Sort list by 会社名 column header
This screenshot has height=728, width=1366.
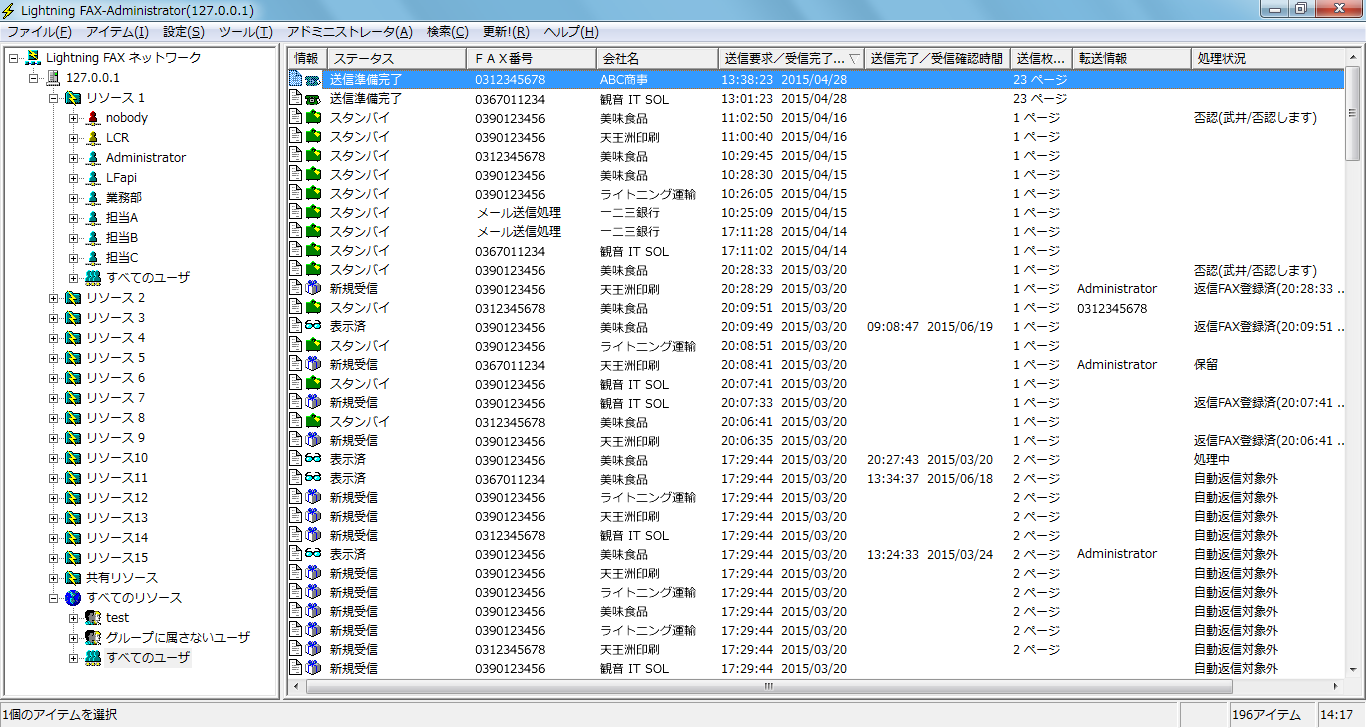655,59
